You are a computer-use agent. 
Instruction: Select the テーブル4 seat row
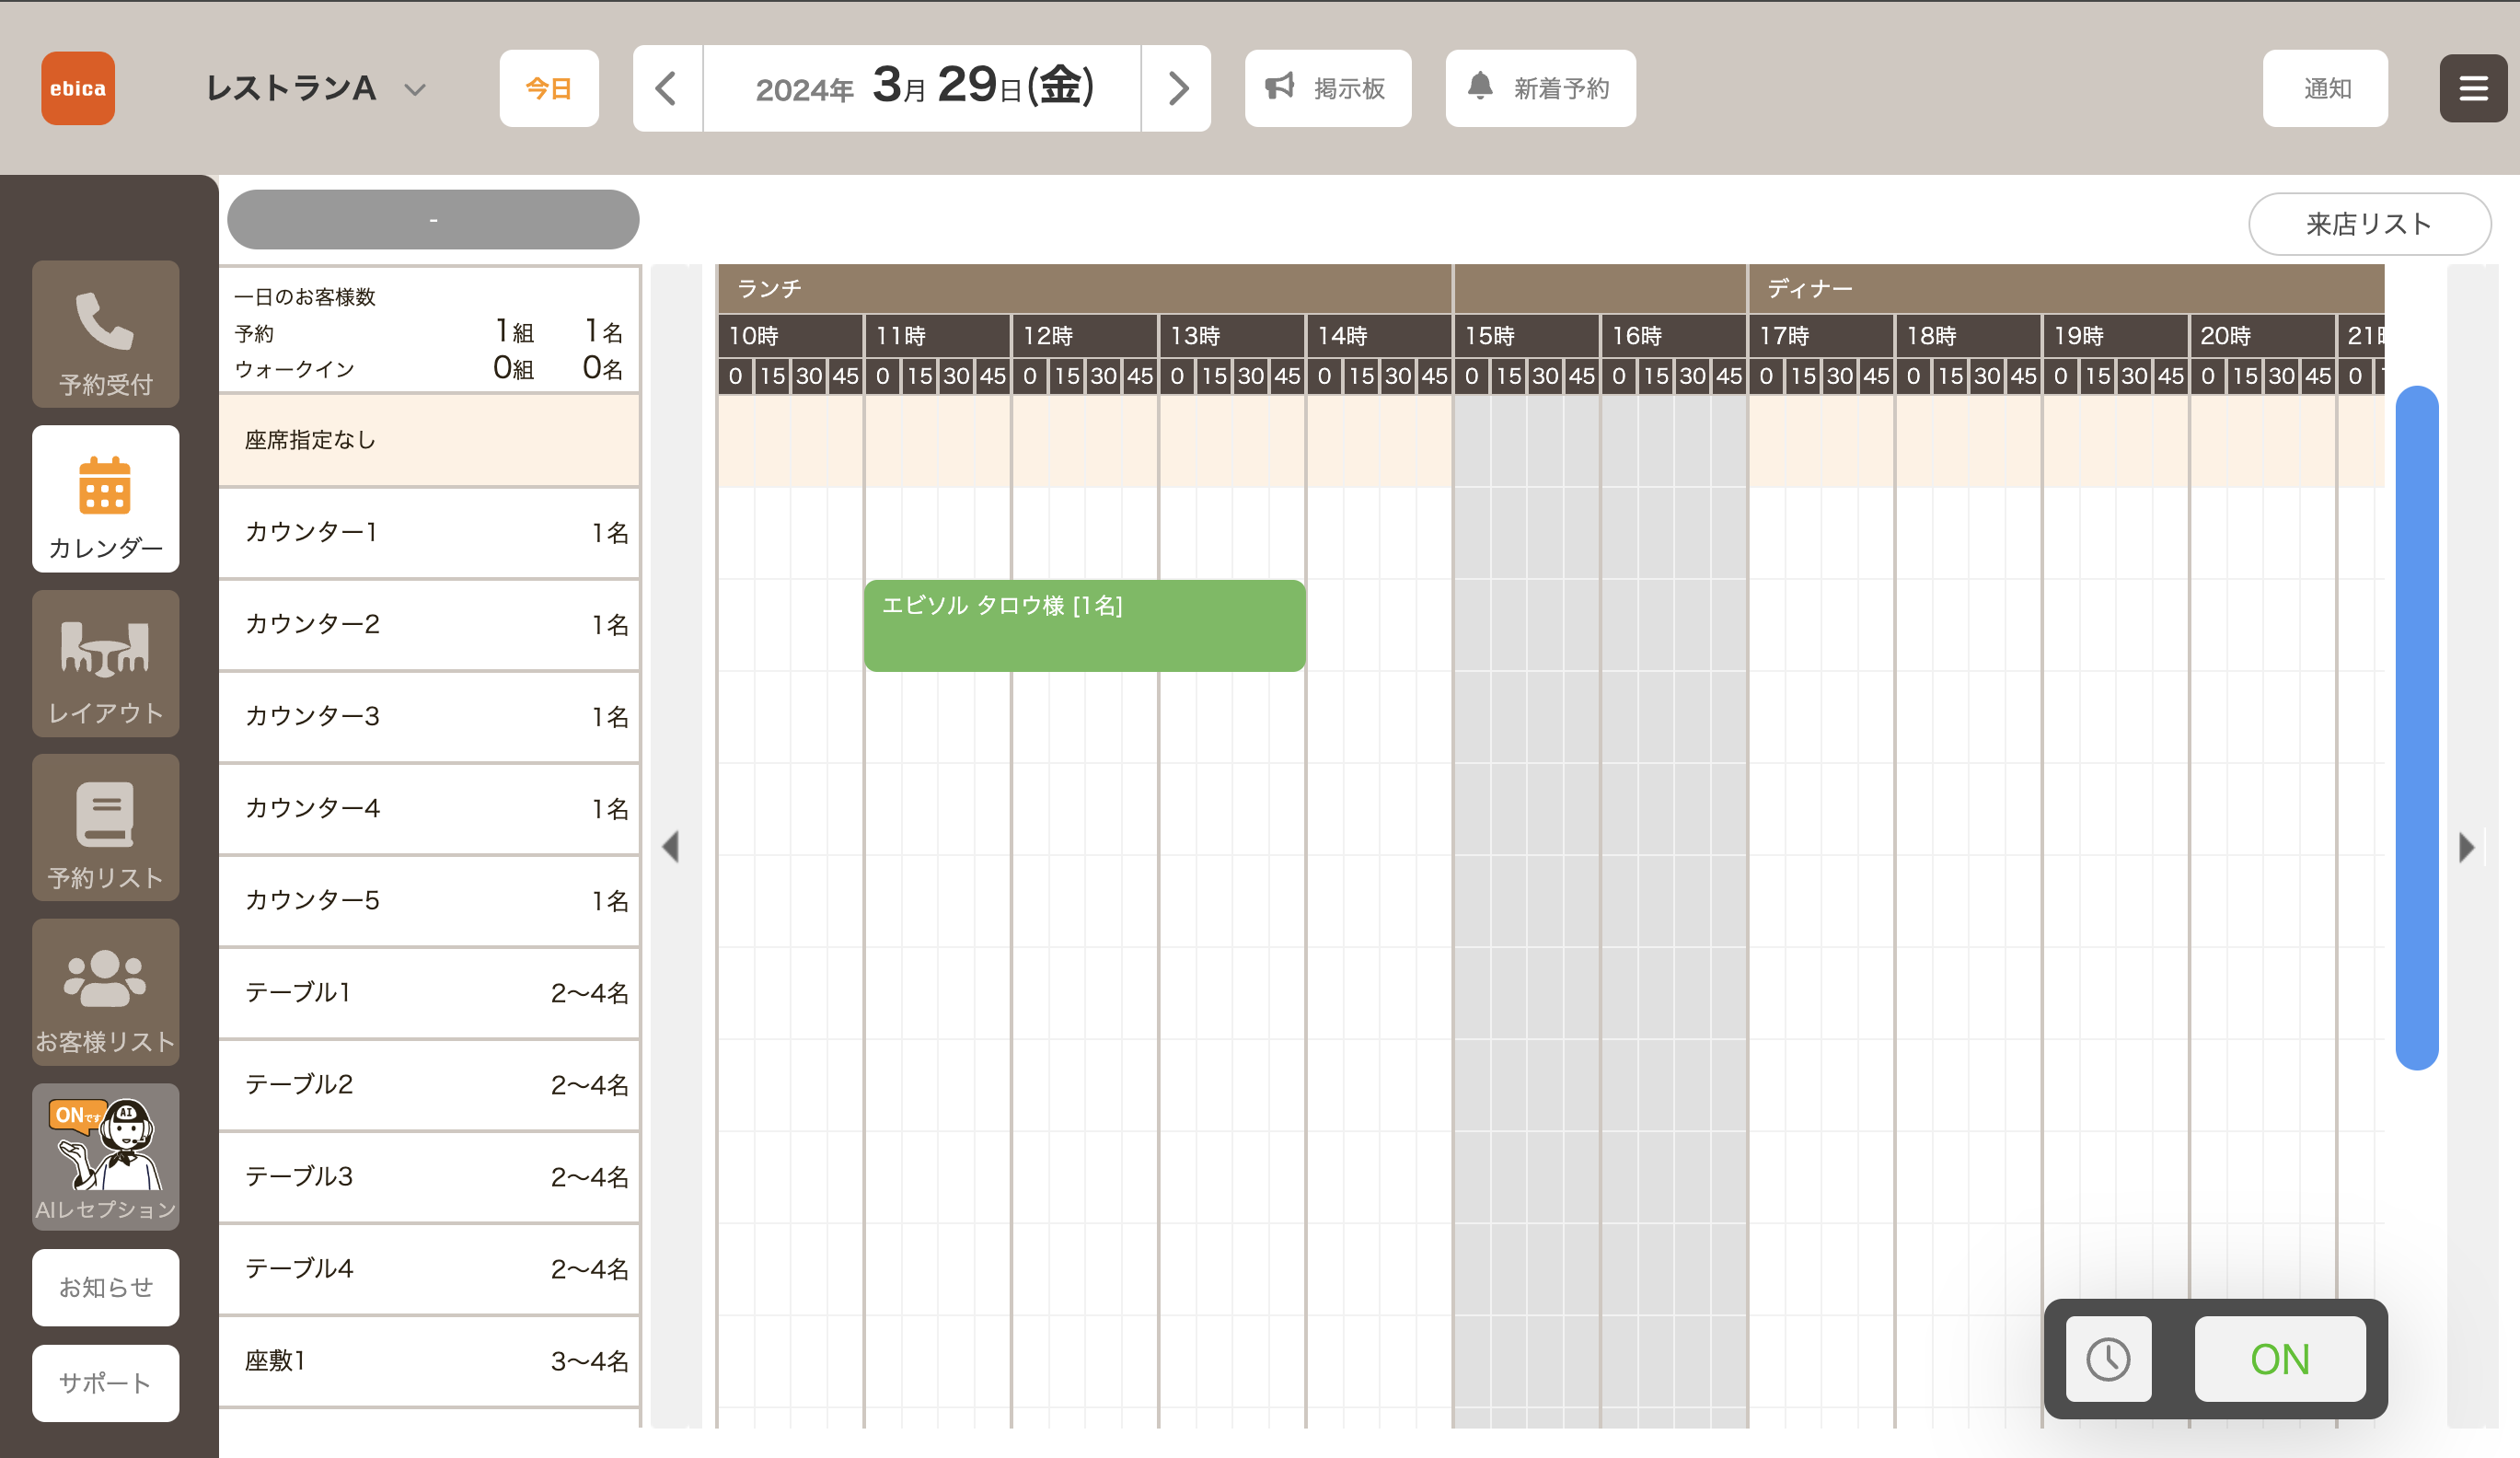point(429,1268)
